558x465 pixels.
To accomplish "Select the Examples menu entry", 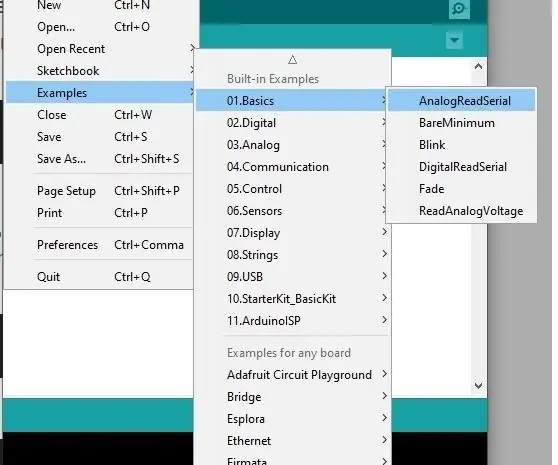I will click(x=100, y=93).
